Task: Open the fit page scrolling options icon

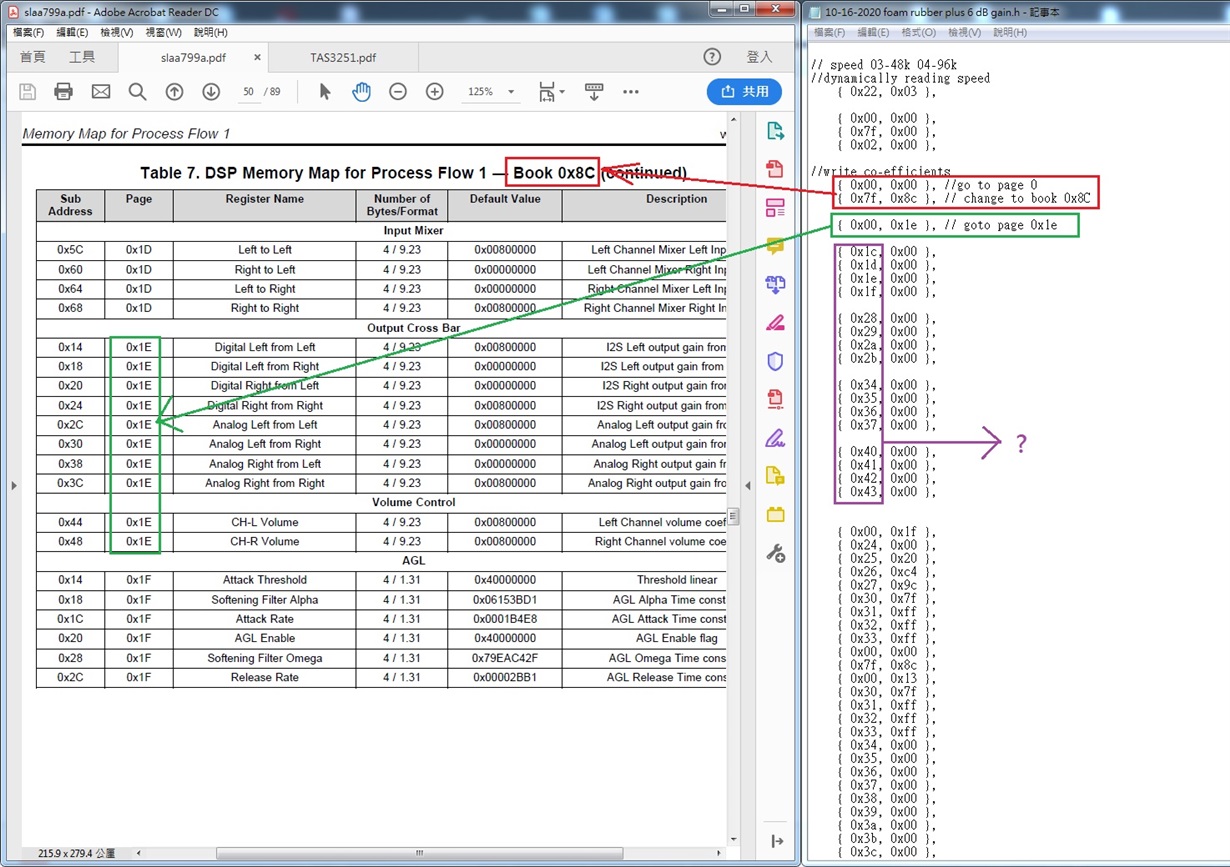Action: click(550, 92)
